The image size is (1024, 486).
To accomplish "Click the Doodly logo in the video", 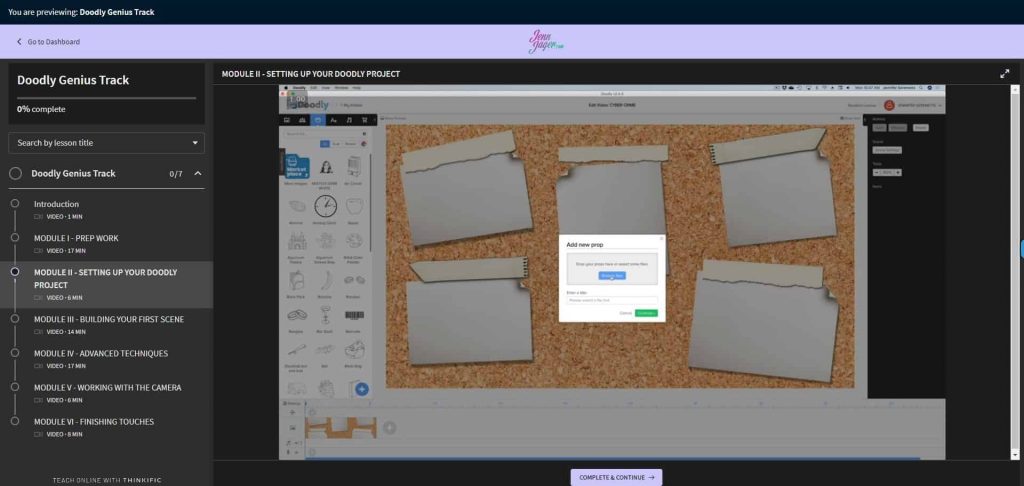I will tap(308, 104).
